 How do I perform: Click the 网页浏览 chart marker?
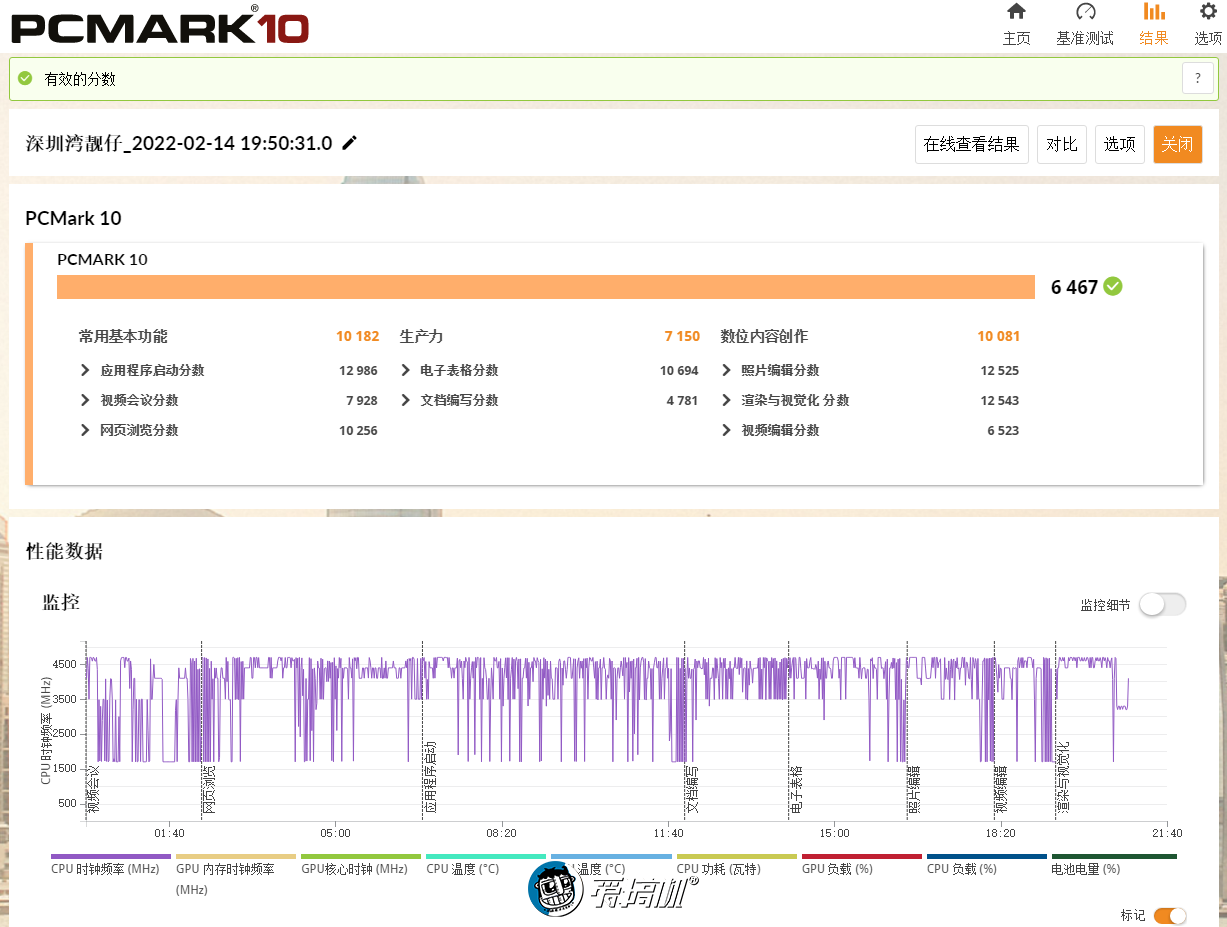[x=209, y=791]
